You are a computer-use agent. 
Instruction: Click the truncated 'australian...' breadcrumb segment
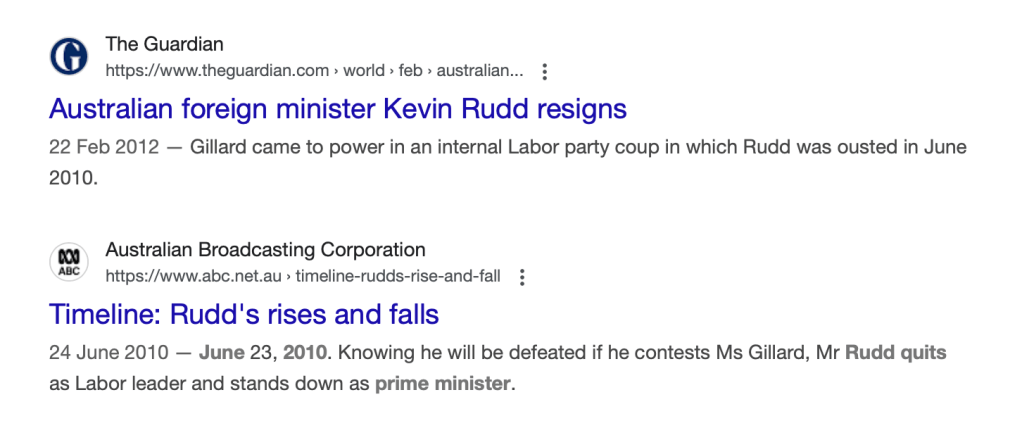click(x=478, y=71)
